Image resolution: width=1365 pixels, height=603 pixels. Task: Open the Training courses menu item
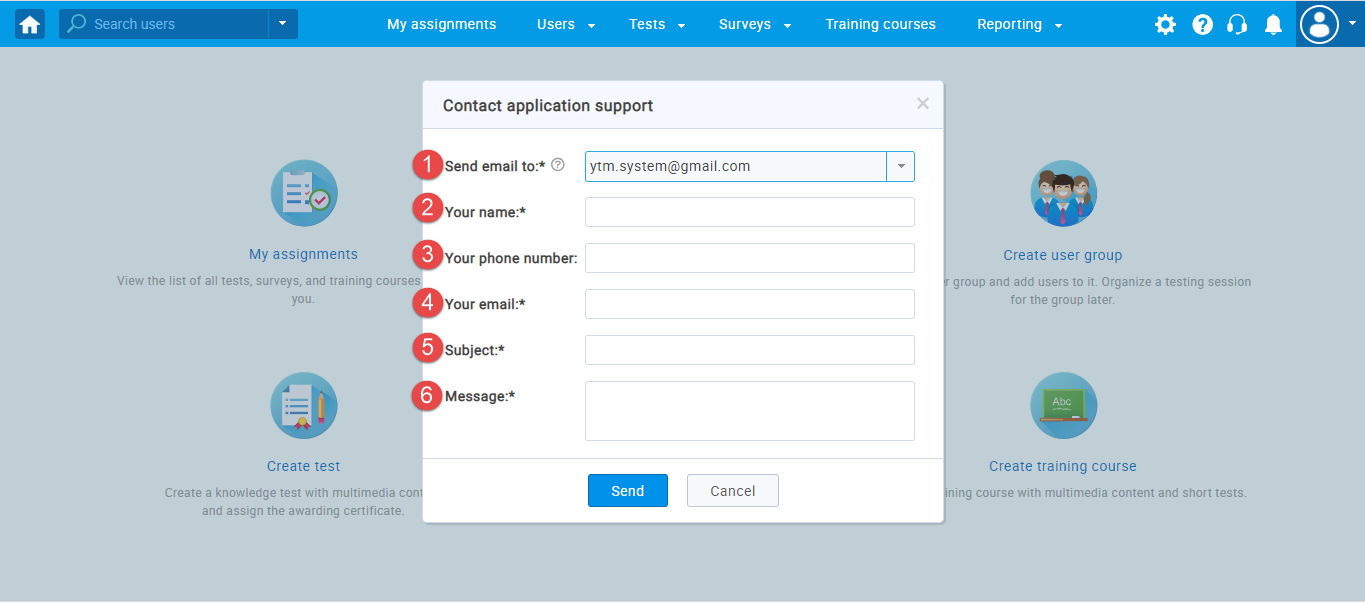(880, 24)
